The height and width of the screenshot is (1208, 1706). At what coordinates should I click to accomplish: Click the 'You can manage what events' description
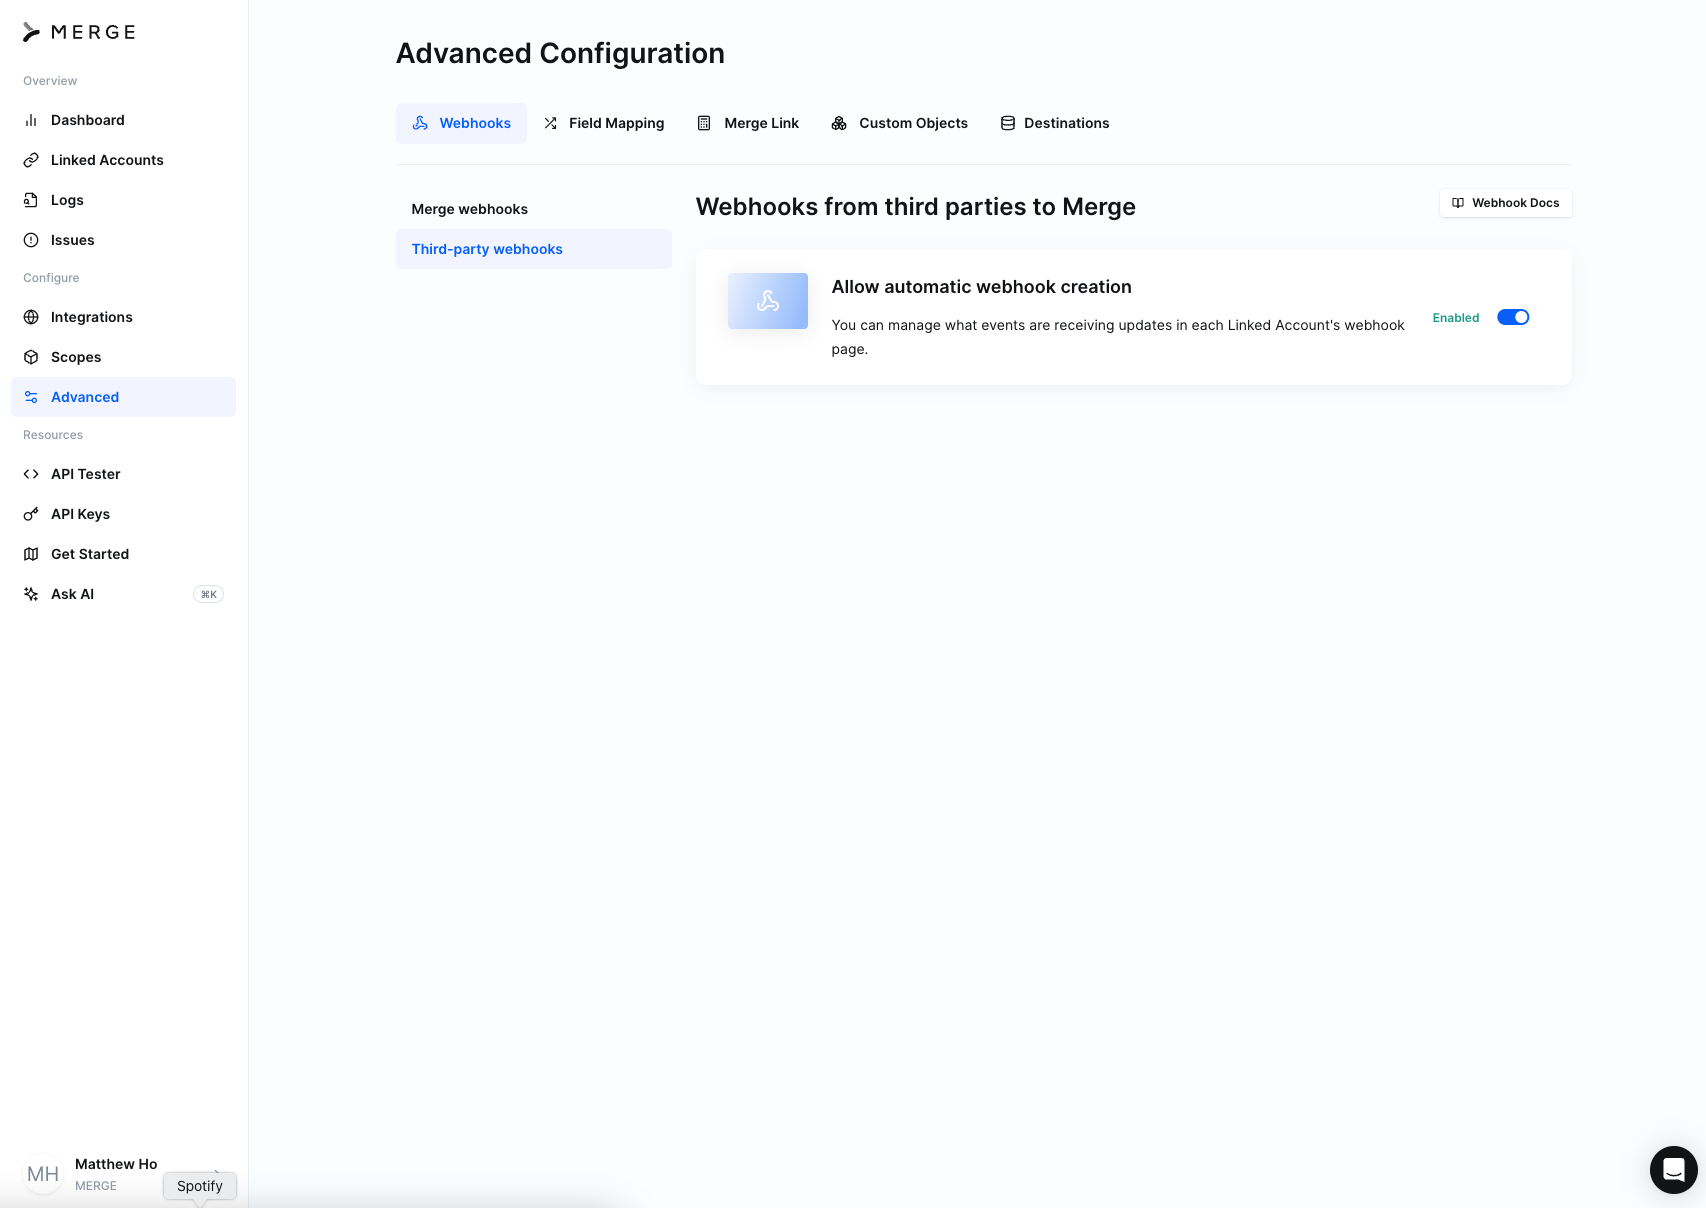tap(1118, 337)
